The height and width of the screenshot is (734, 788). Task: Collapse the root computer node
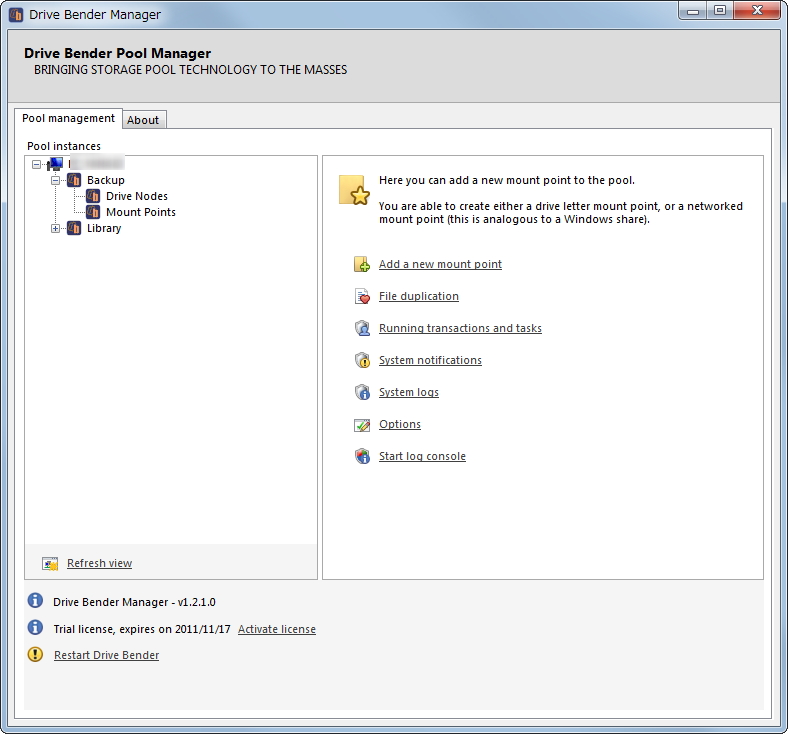(36, 164)
